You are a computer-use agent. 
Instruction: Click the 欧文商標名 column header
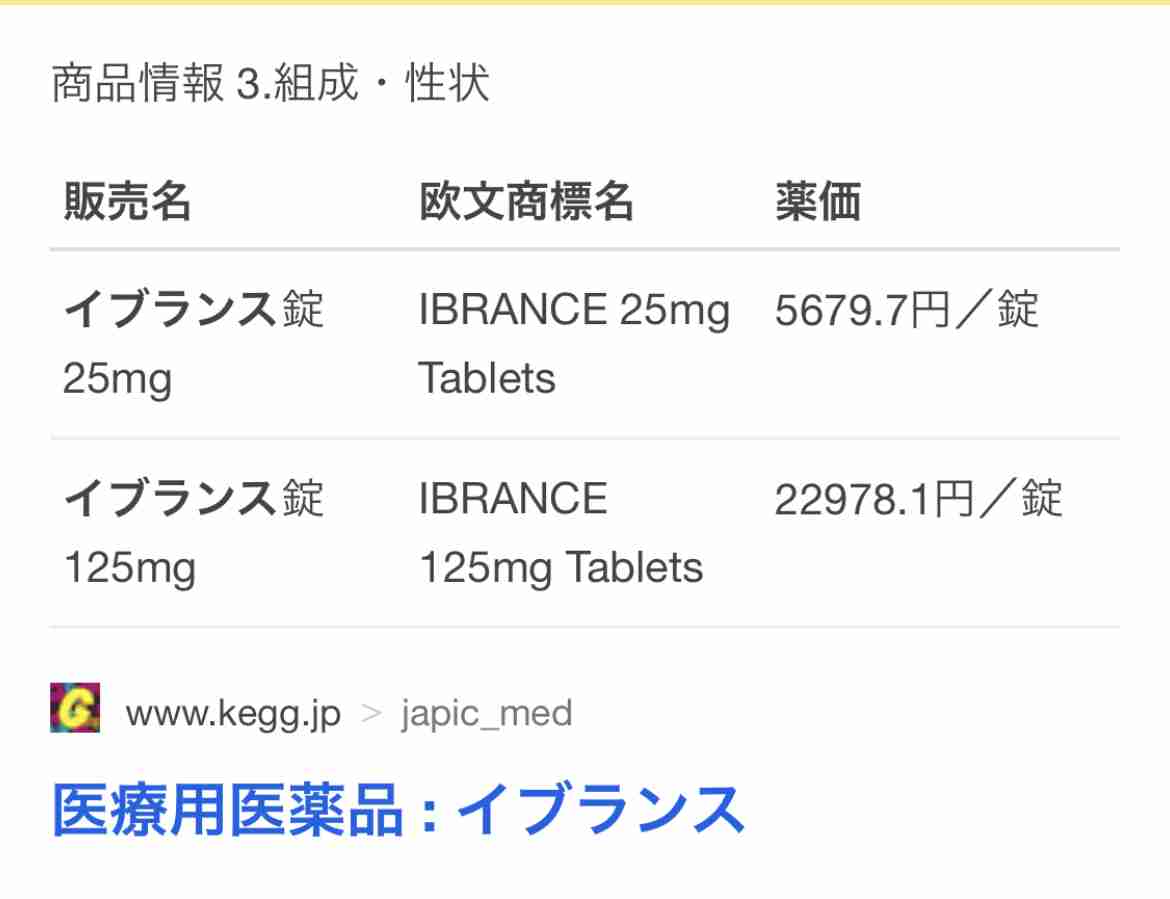526,201
